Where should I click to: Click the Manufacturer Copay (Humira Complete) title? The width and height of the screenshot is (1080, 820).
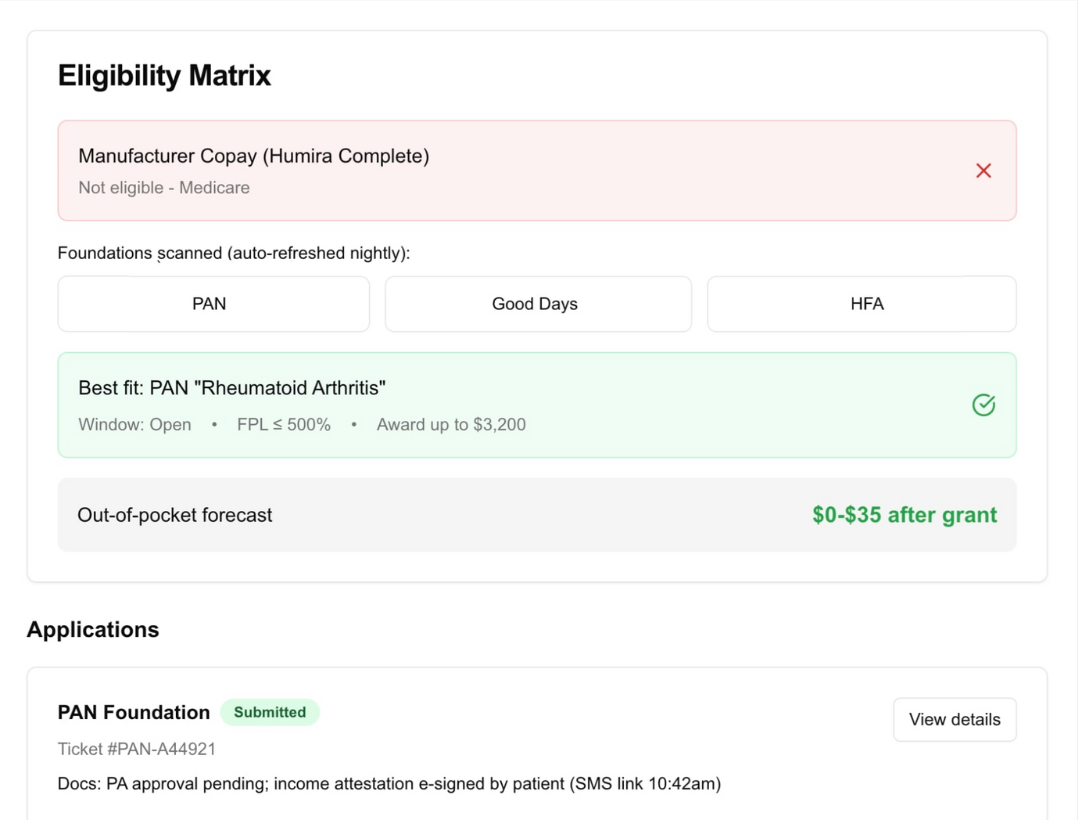coord(253,156)
